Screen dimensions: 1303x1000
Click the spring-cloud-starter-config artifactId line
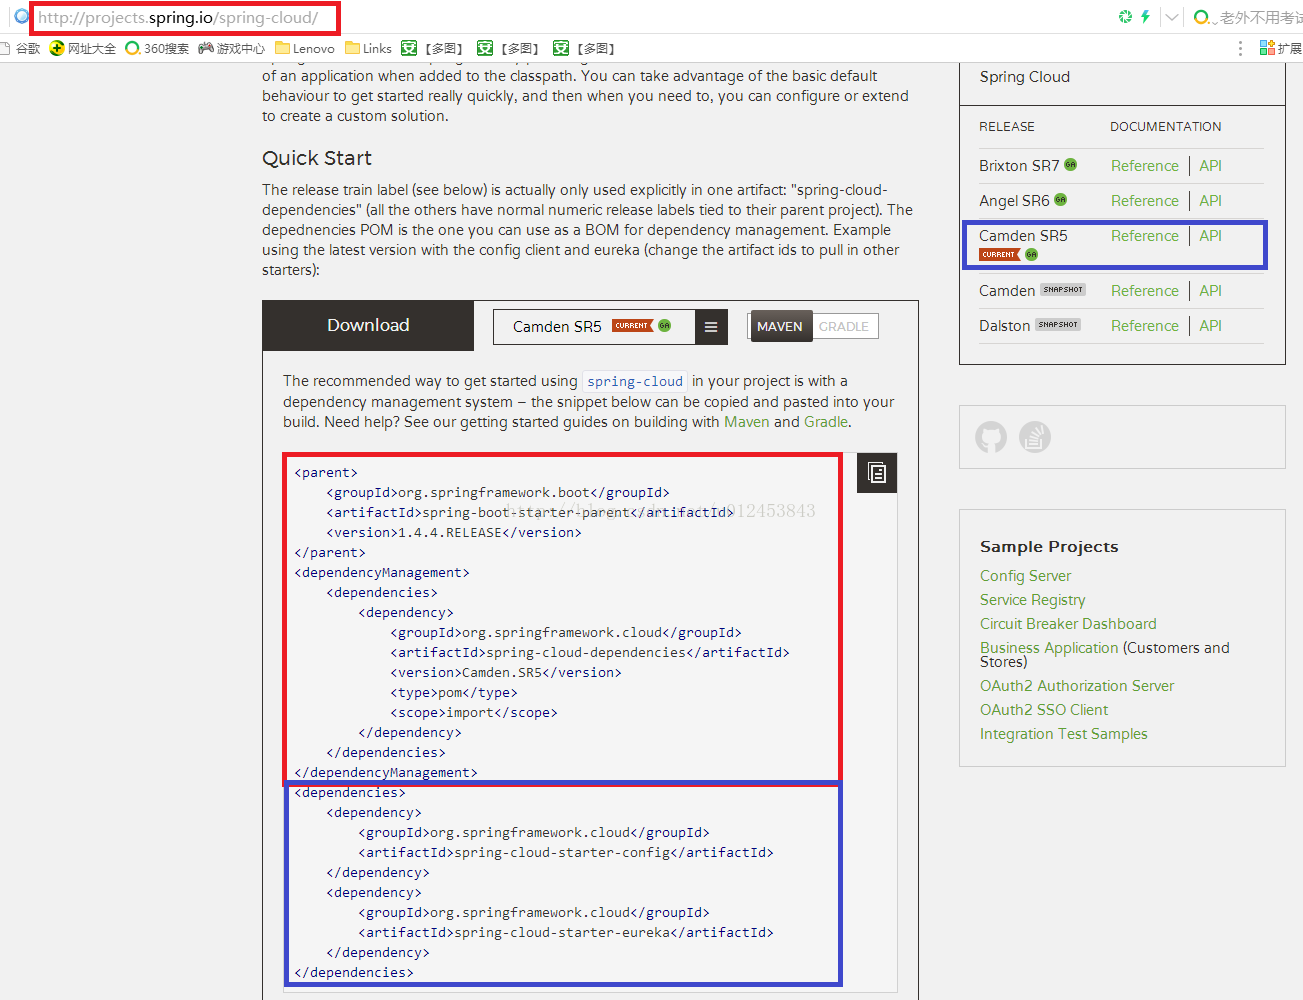[x=566, y=853]
